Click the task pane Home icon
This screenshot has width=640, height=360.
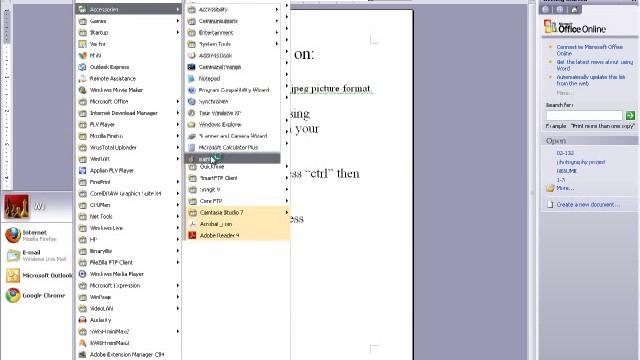574,9
